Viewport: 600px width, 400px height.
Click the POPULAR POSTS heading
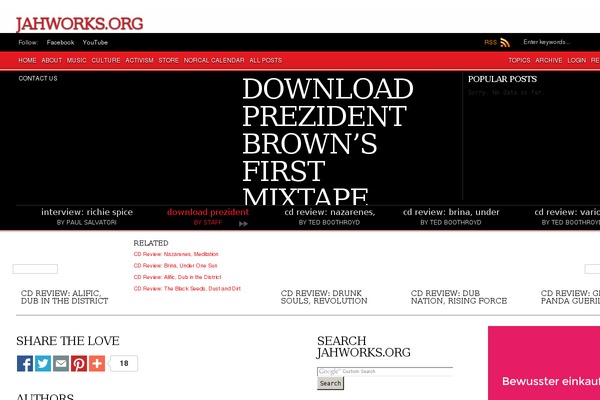(x=502, y=79)
